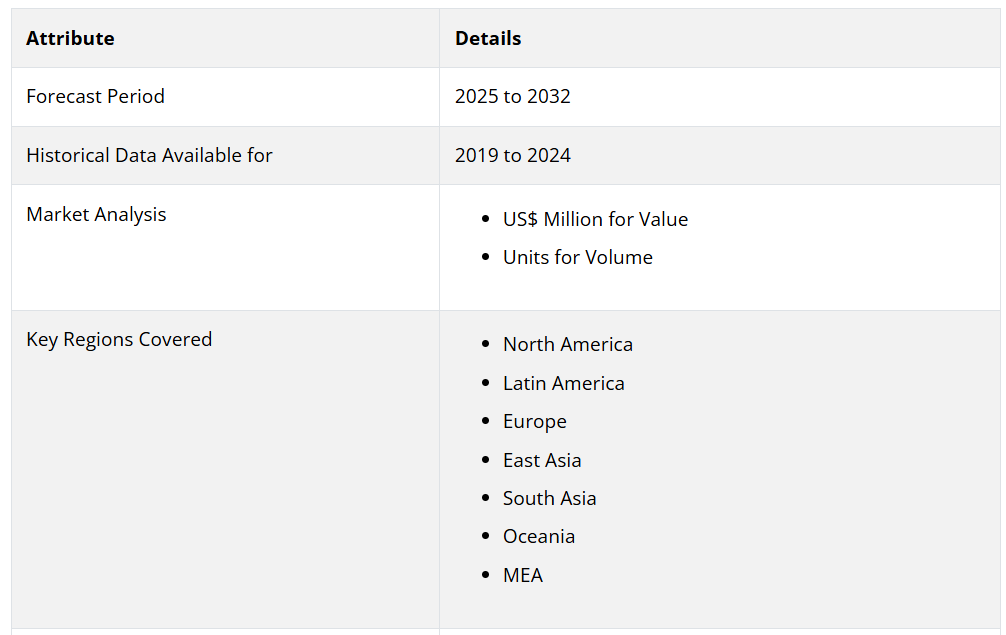Screen dimensions: 1006x635
Task: Click the 2025 to 2032 value
Action: pyautogui.click(x=513, y=96)
